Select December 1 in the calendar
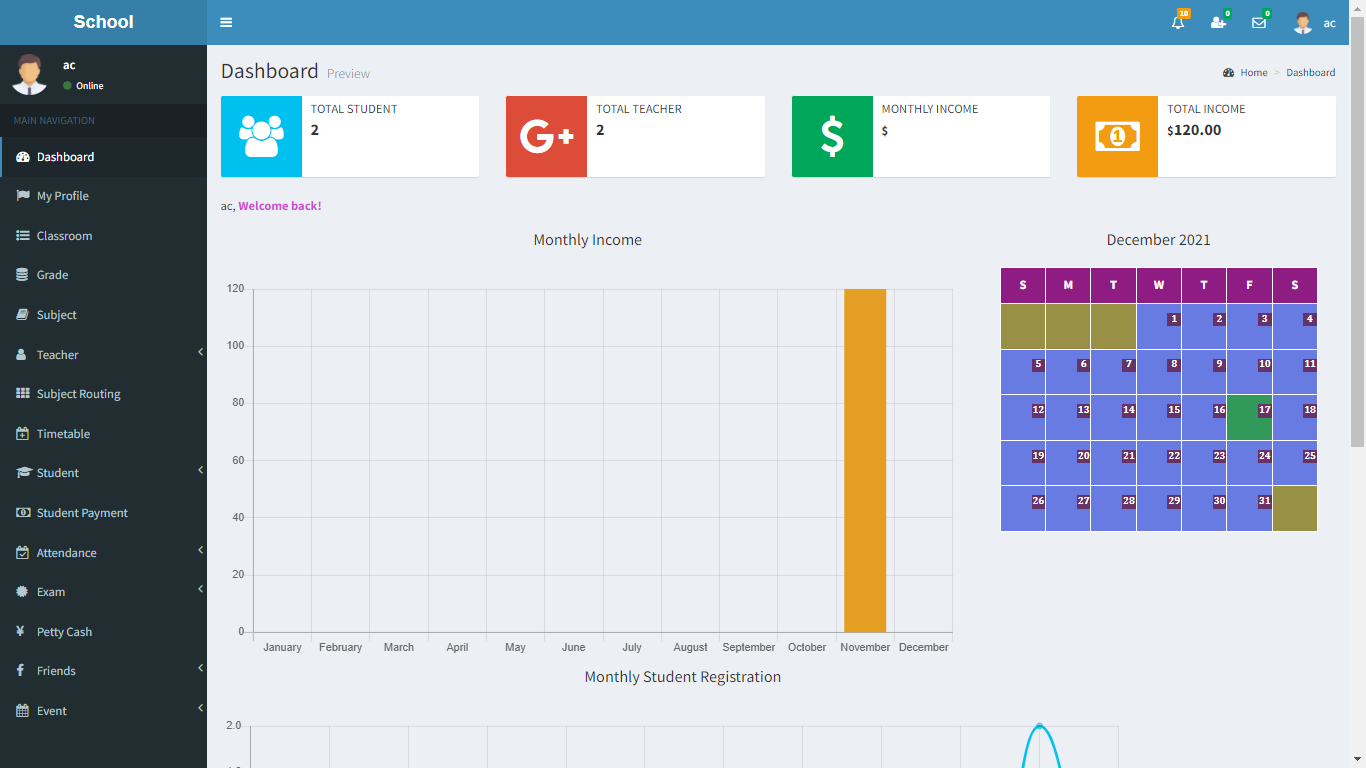This screenshot has height=768, width=1366. (1159, 326)
